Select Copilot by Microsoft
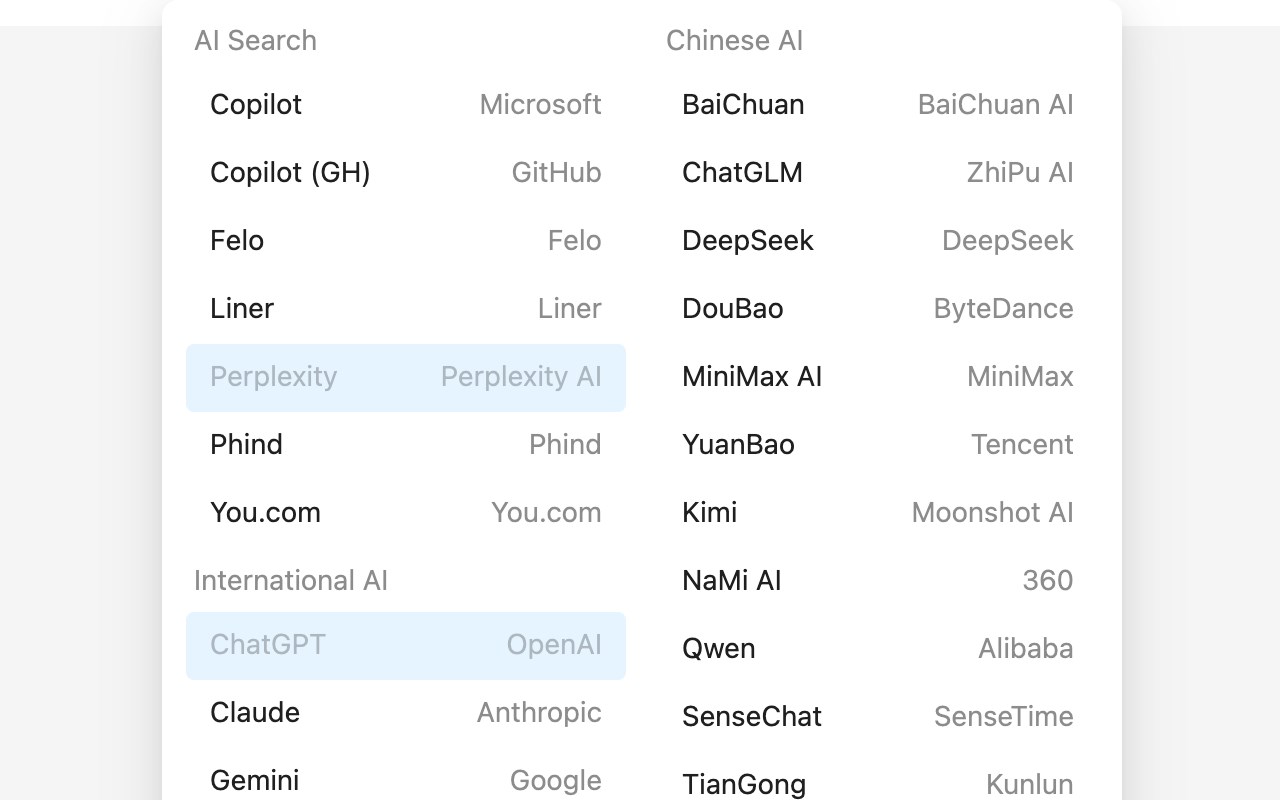Screen dimensions: 1280x800 click(406, 105)
